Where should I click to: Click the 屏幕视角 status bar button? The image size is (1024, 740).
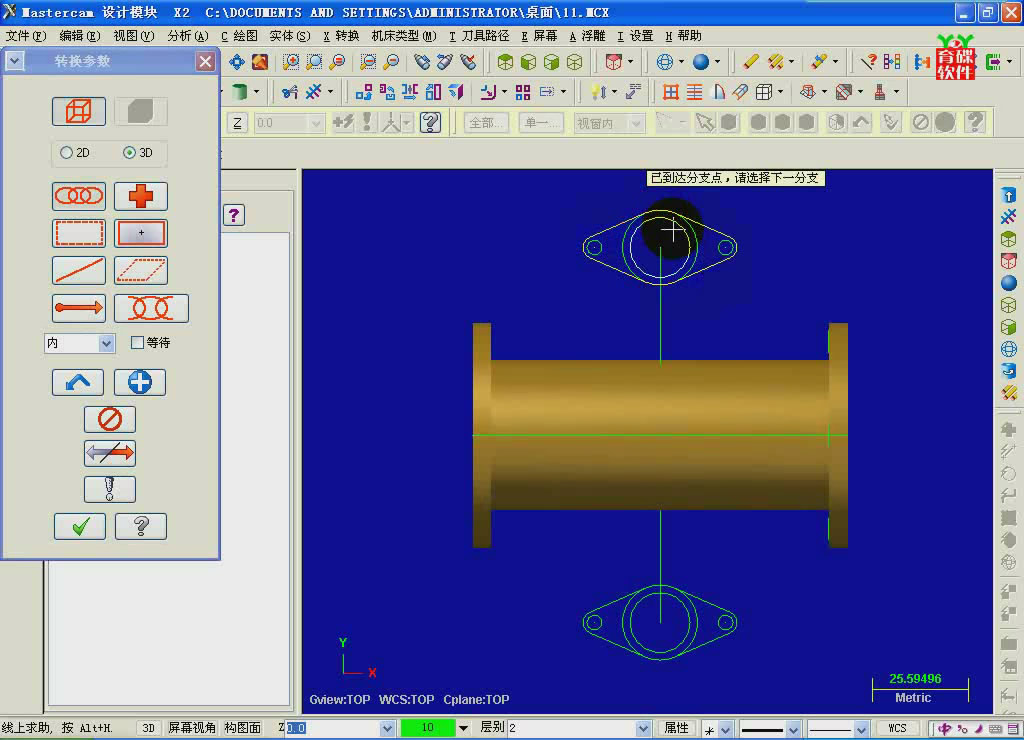coord(191,728)
